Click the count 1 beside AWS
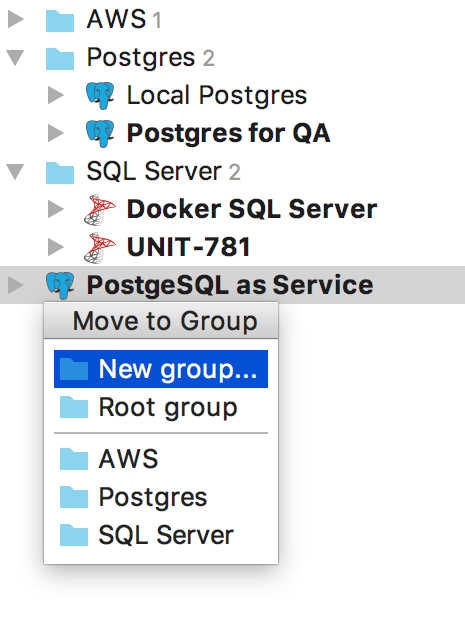This screenshot has height=630, width=465. (x=157, y=20)
